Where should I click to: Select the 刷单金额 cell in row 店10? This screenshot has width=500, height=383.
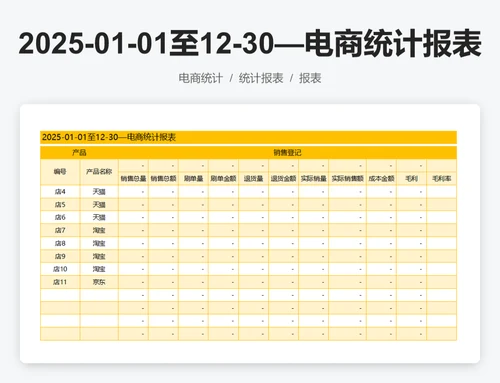coord(223,269)
